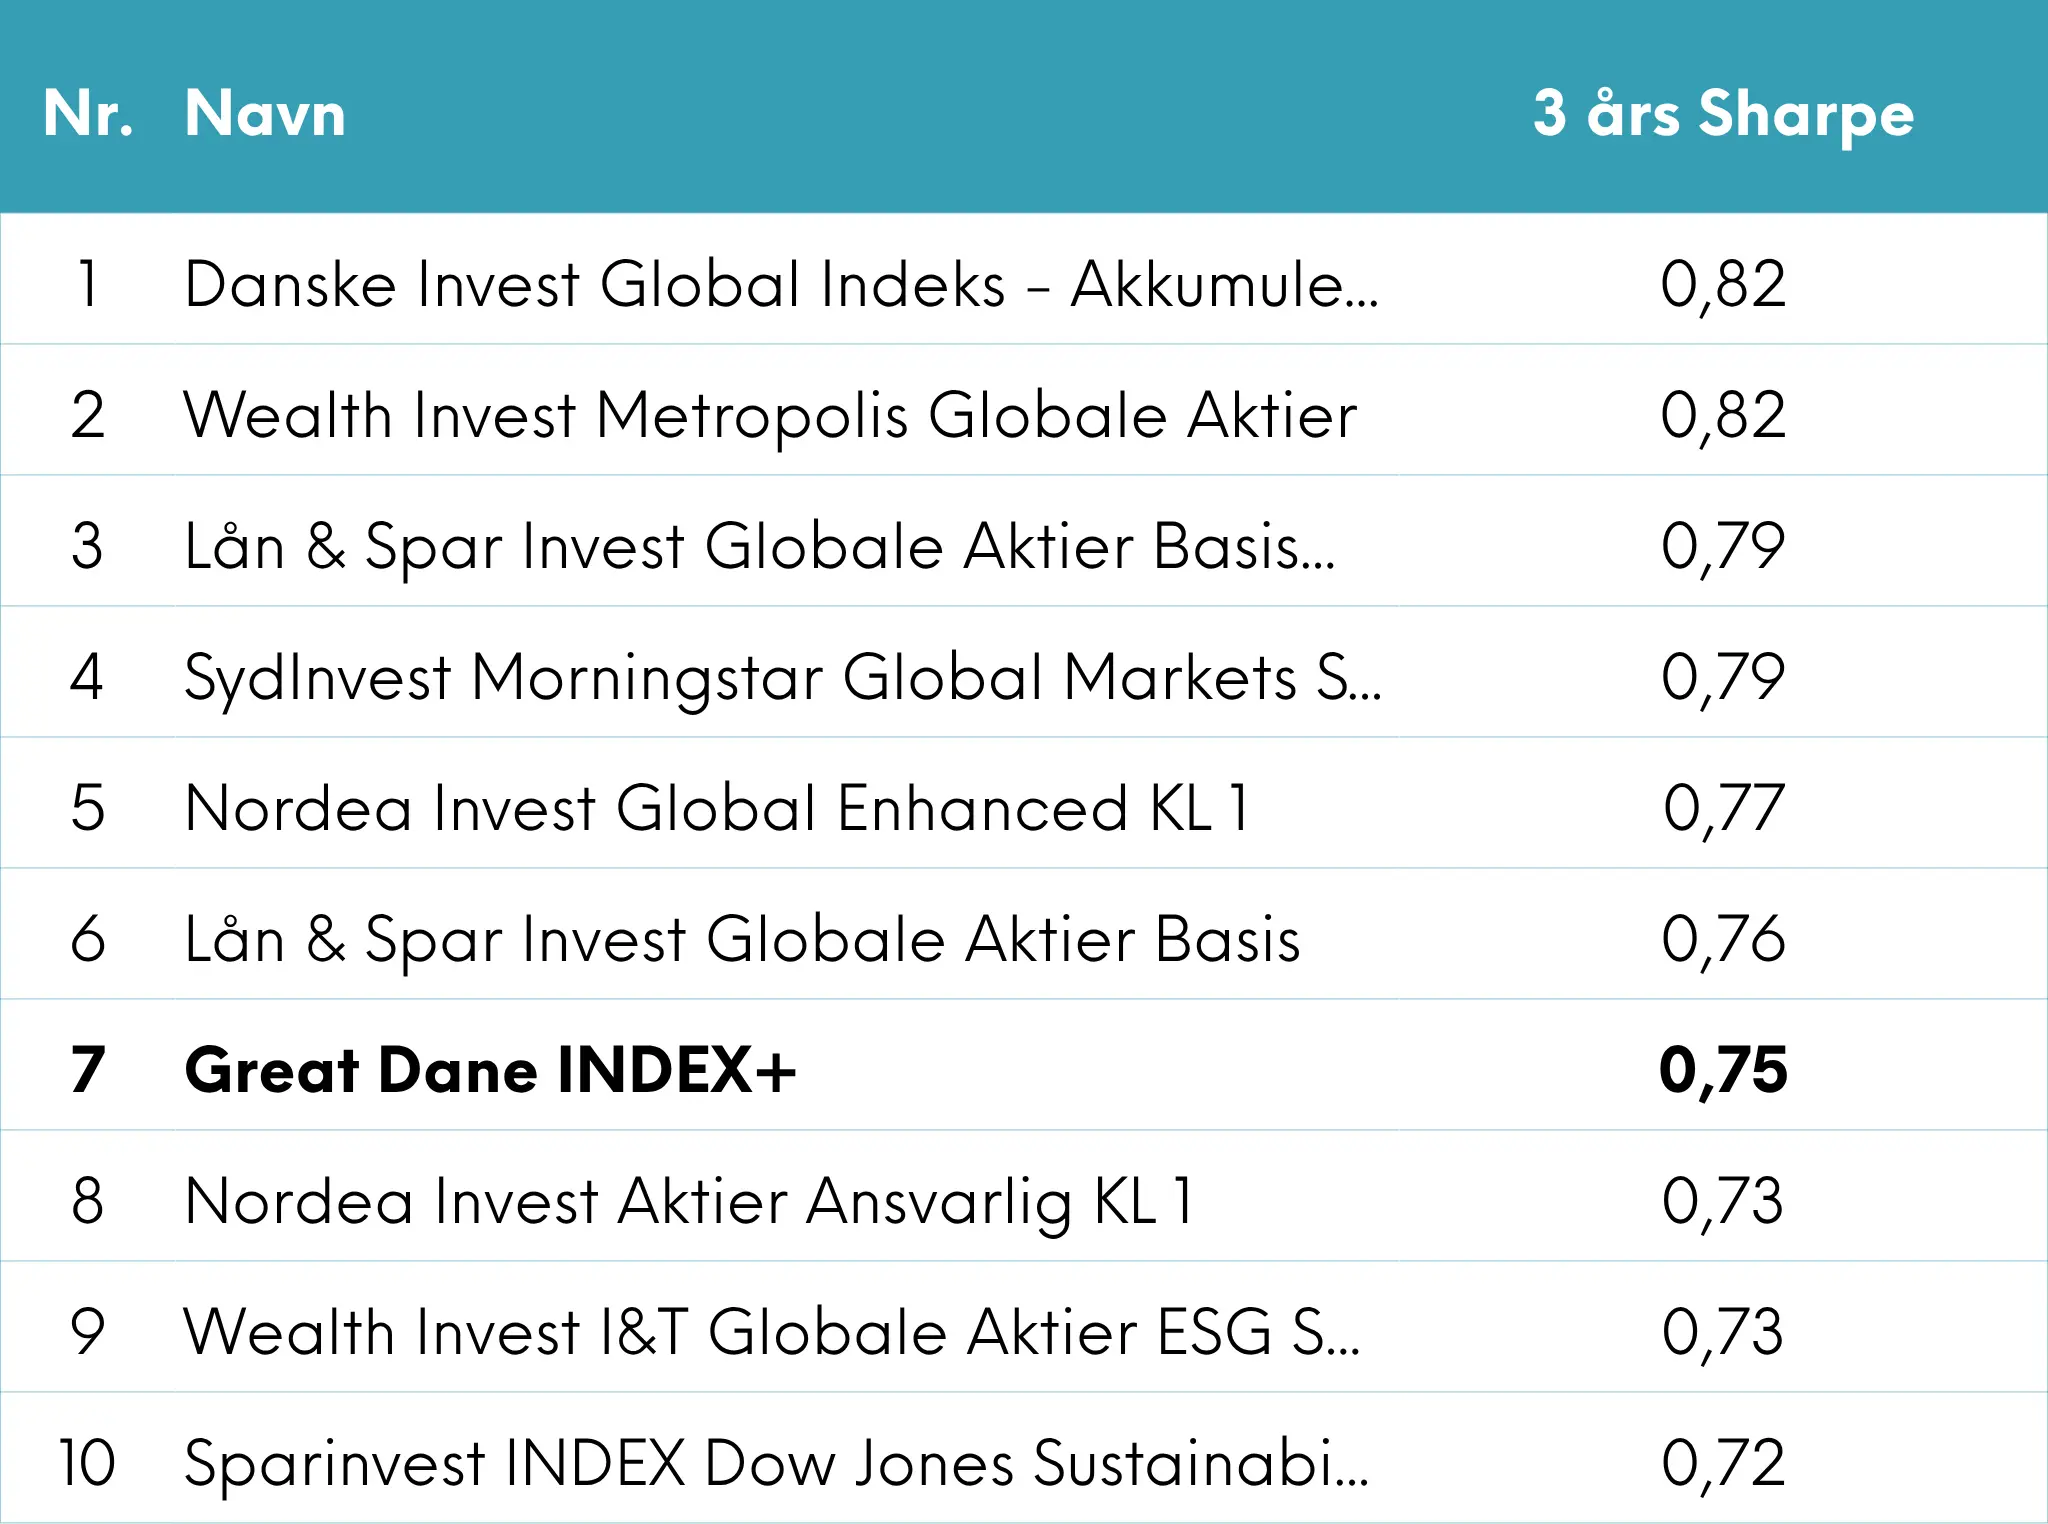Click the 0,76 Sharpe value in row 6
Screen dimensions: 2048x1524
tap(1723, 939)
